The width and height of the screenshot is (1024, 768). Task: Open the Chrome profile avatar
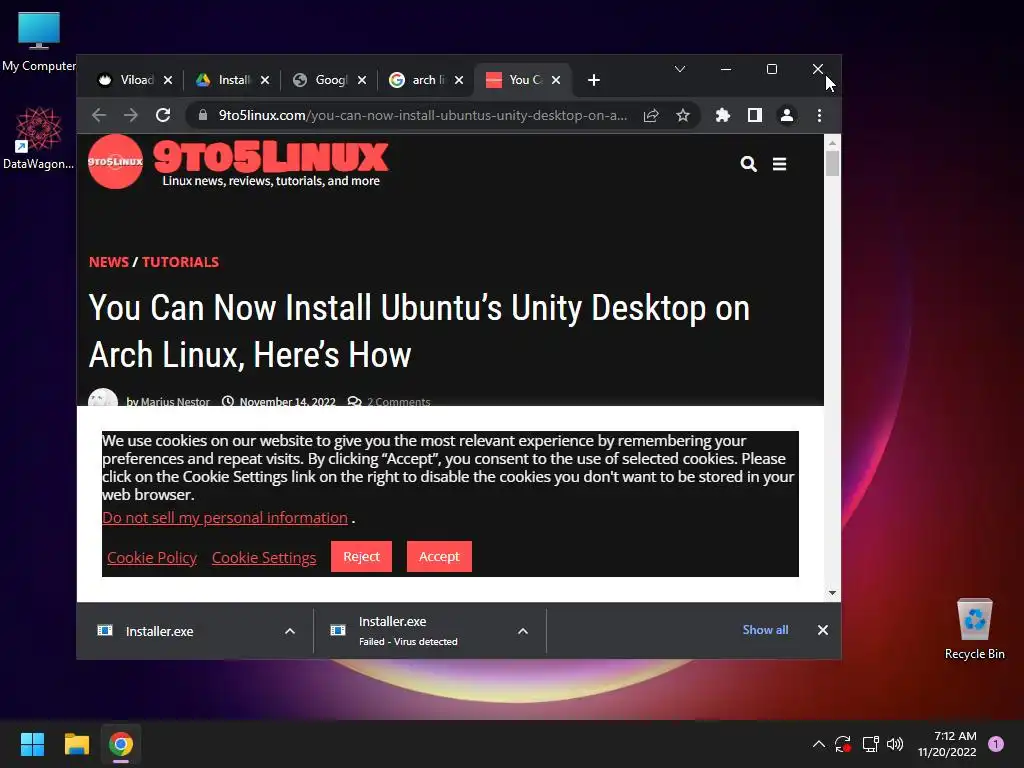786,116
